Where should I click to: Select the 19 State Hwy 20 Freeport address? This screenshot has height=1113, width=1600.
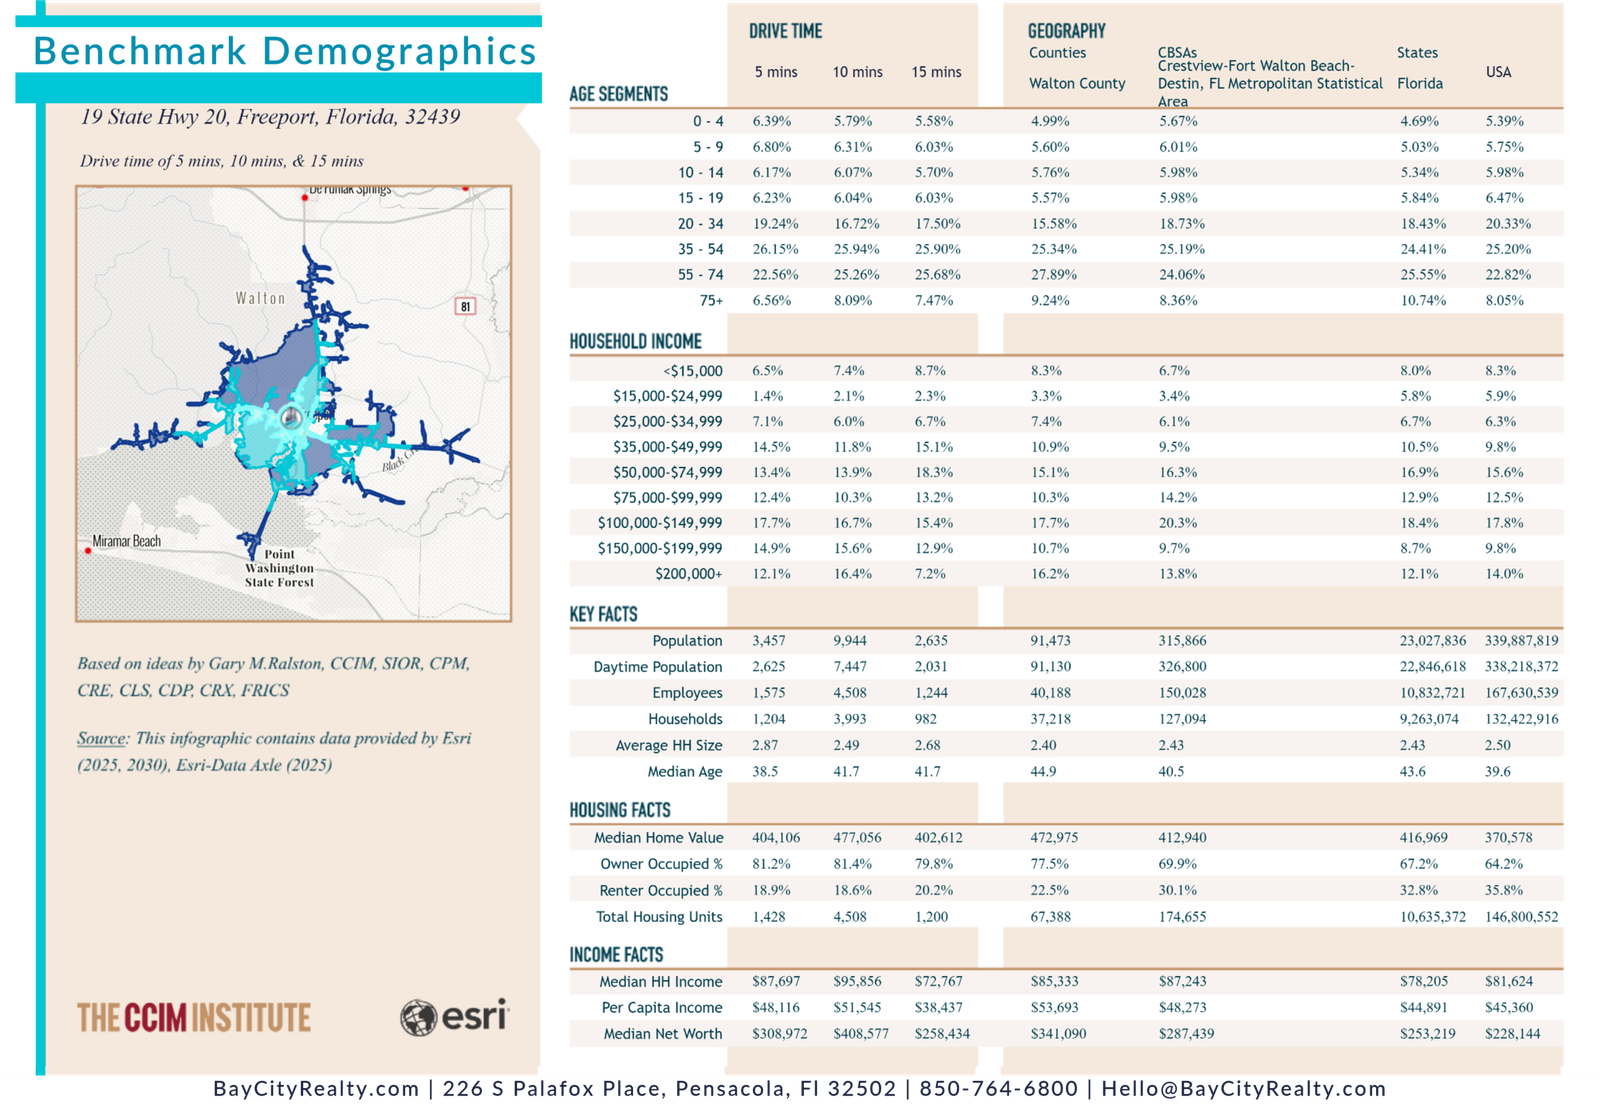click(270, 117)
